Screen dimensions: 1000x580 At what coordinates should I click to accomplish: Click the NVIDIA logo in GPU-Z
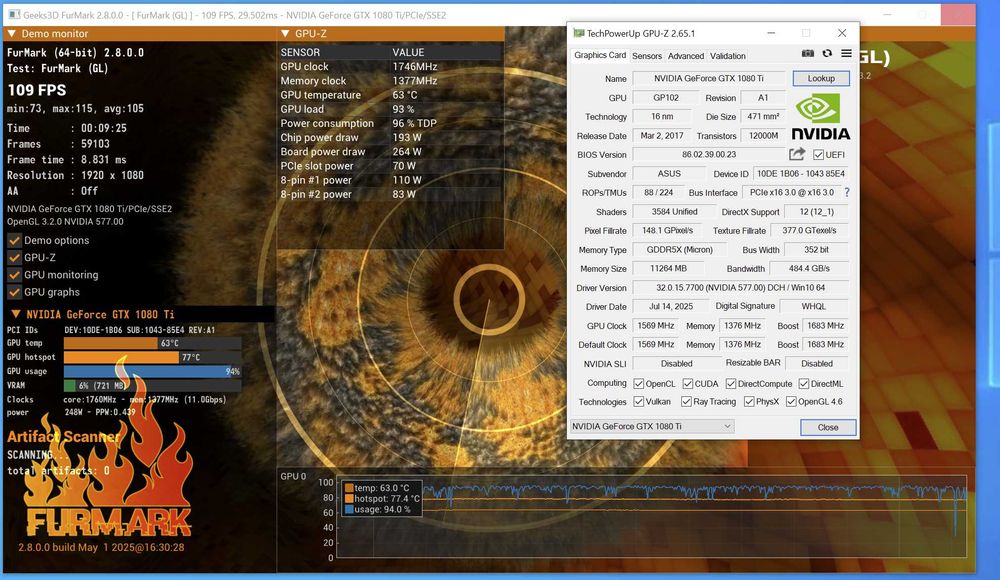coord(820,117)
